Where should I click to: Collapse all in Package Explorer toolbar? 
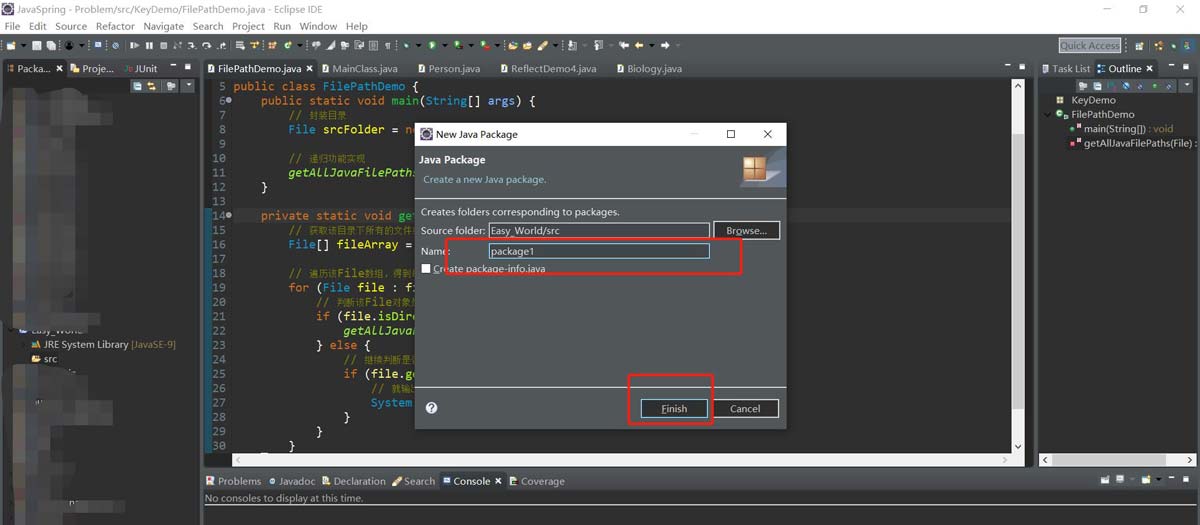click(137, 86)
